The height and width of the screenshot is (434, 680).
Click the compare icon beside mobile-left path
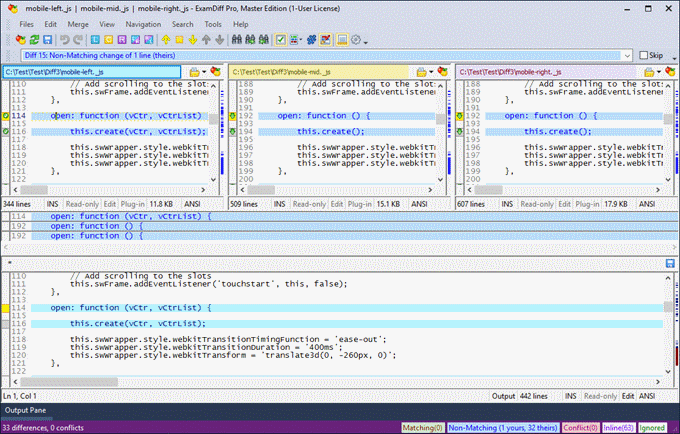(x=216, y=72)
